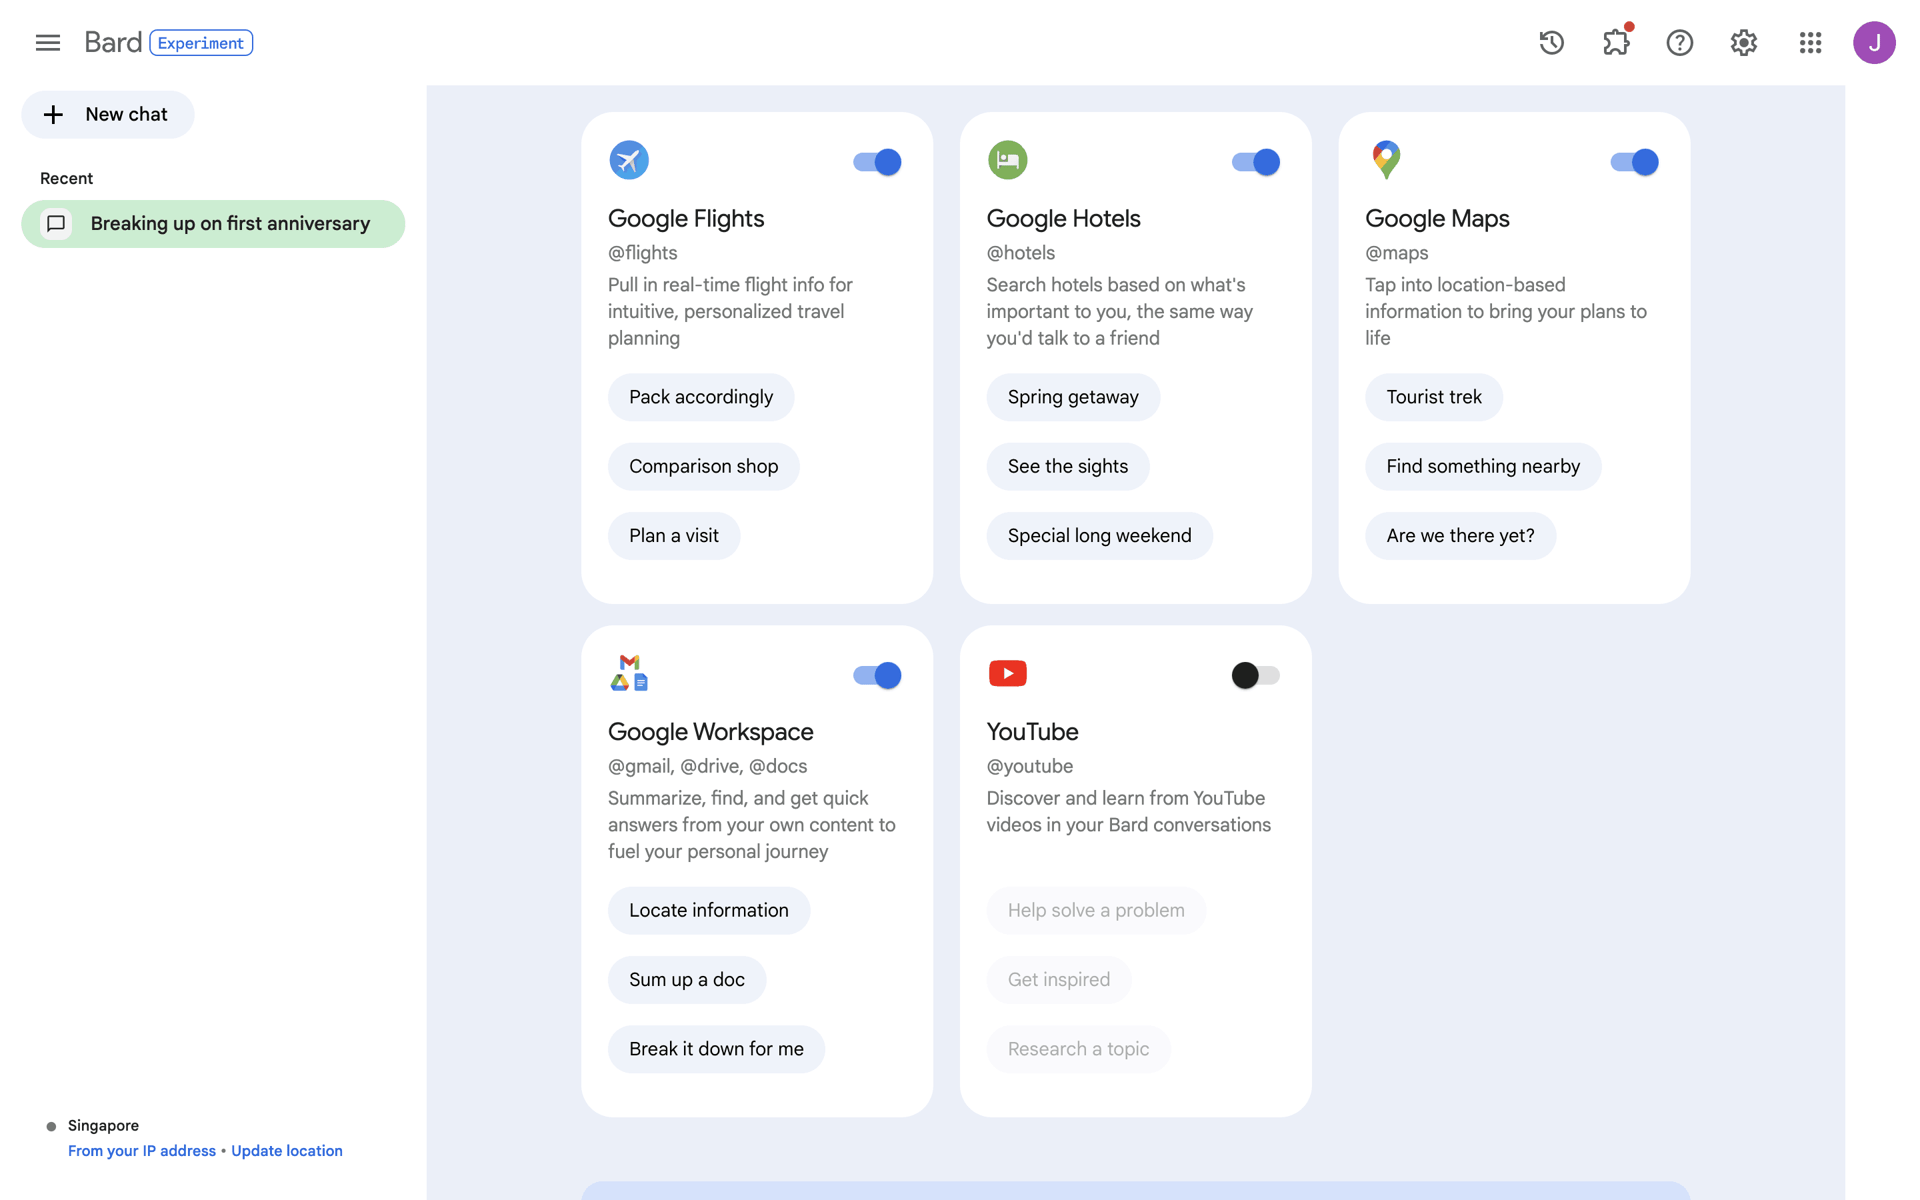Click the Google Workspace title
Screen dimensions: 1920x1200
[x=711, y=732]
